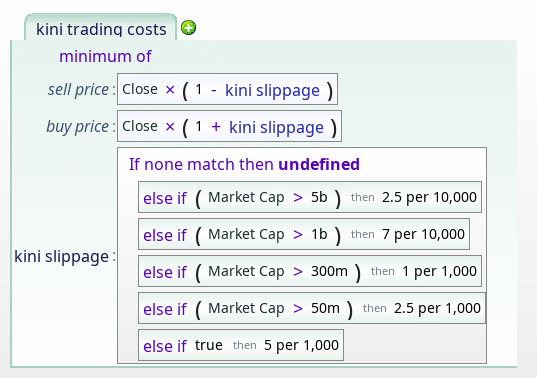Click the 5 per 1,000 value
Screen dimensions: 537x378
coord(301,345)
